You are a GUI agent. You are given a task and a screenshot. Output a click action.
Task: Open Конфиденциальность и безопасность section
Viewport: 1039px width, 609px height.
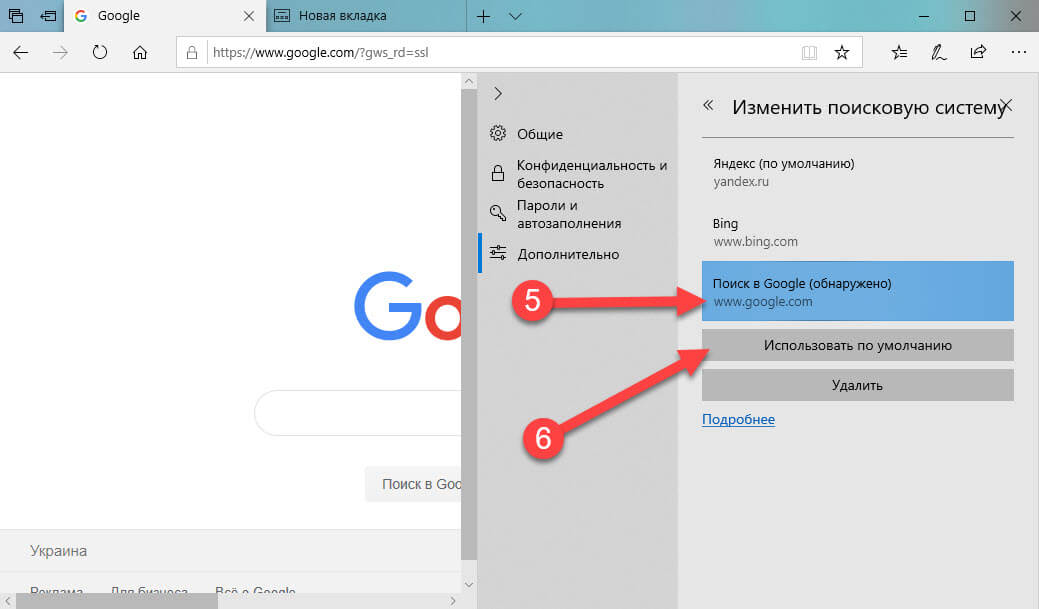click(578, 174)
